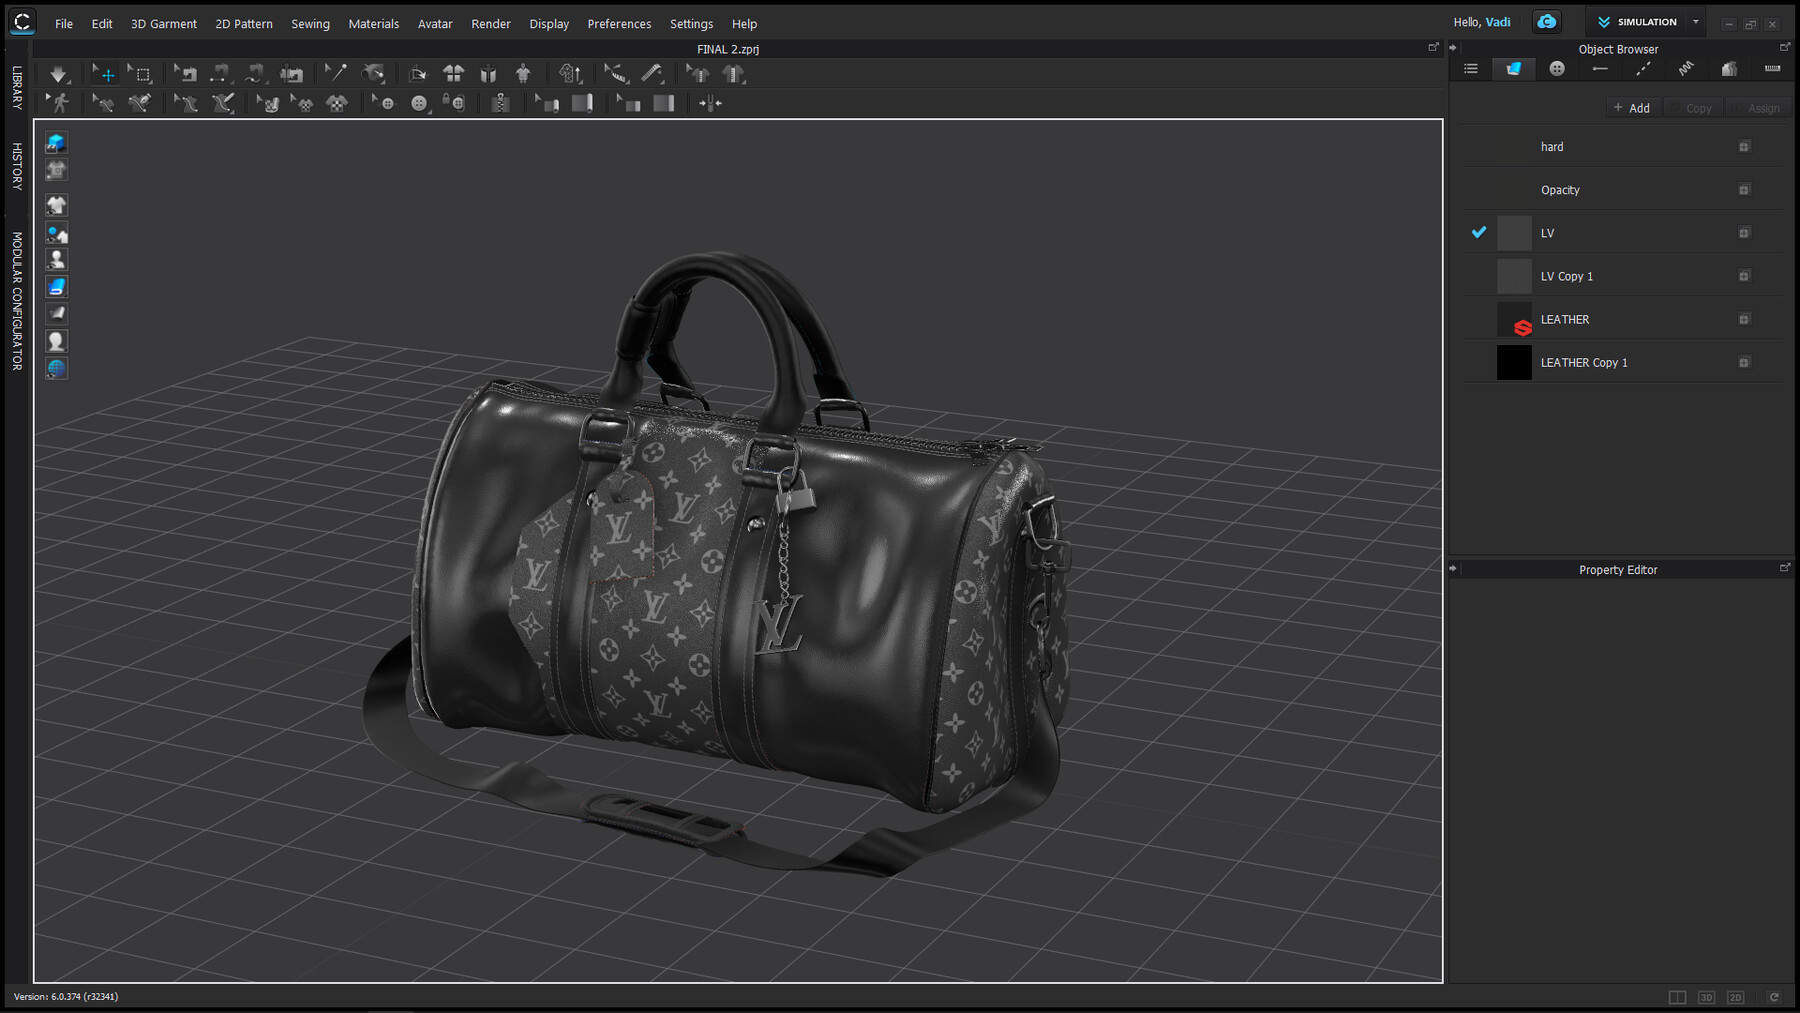Toggle Show Garment white shirt icon in viewport
Viewport: 1800px width, 1013px height.
point(56,205)
